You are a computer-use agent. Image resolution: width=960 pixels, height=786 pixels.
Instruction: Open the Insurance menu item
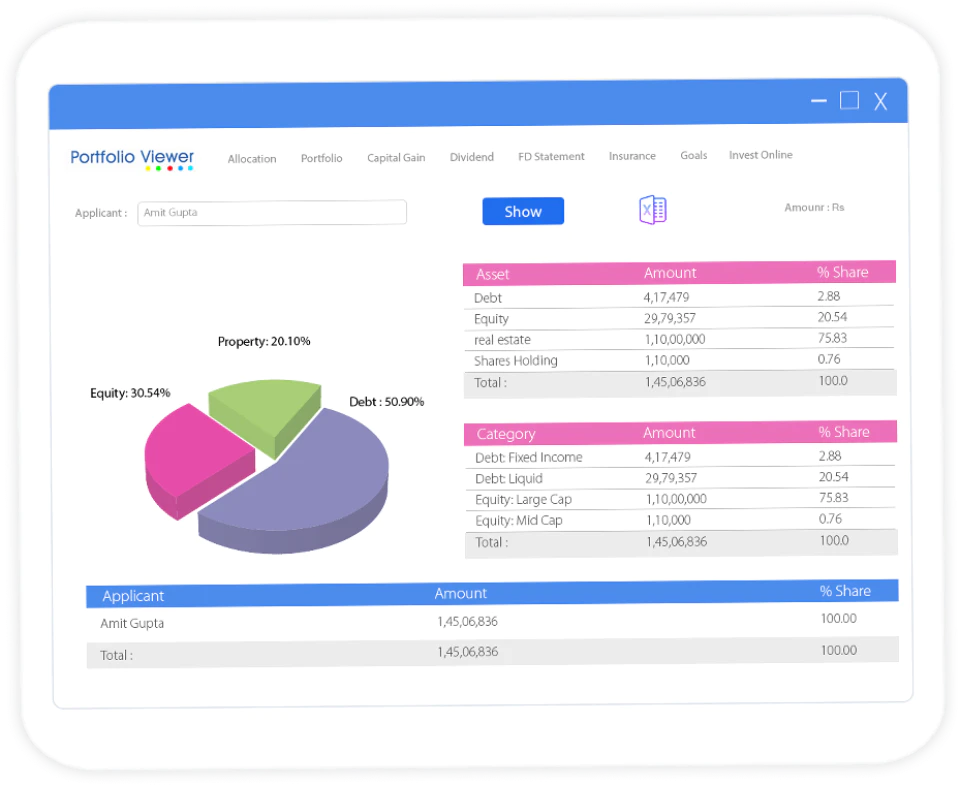tap(632, 155)
